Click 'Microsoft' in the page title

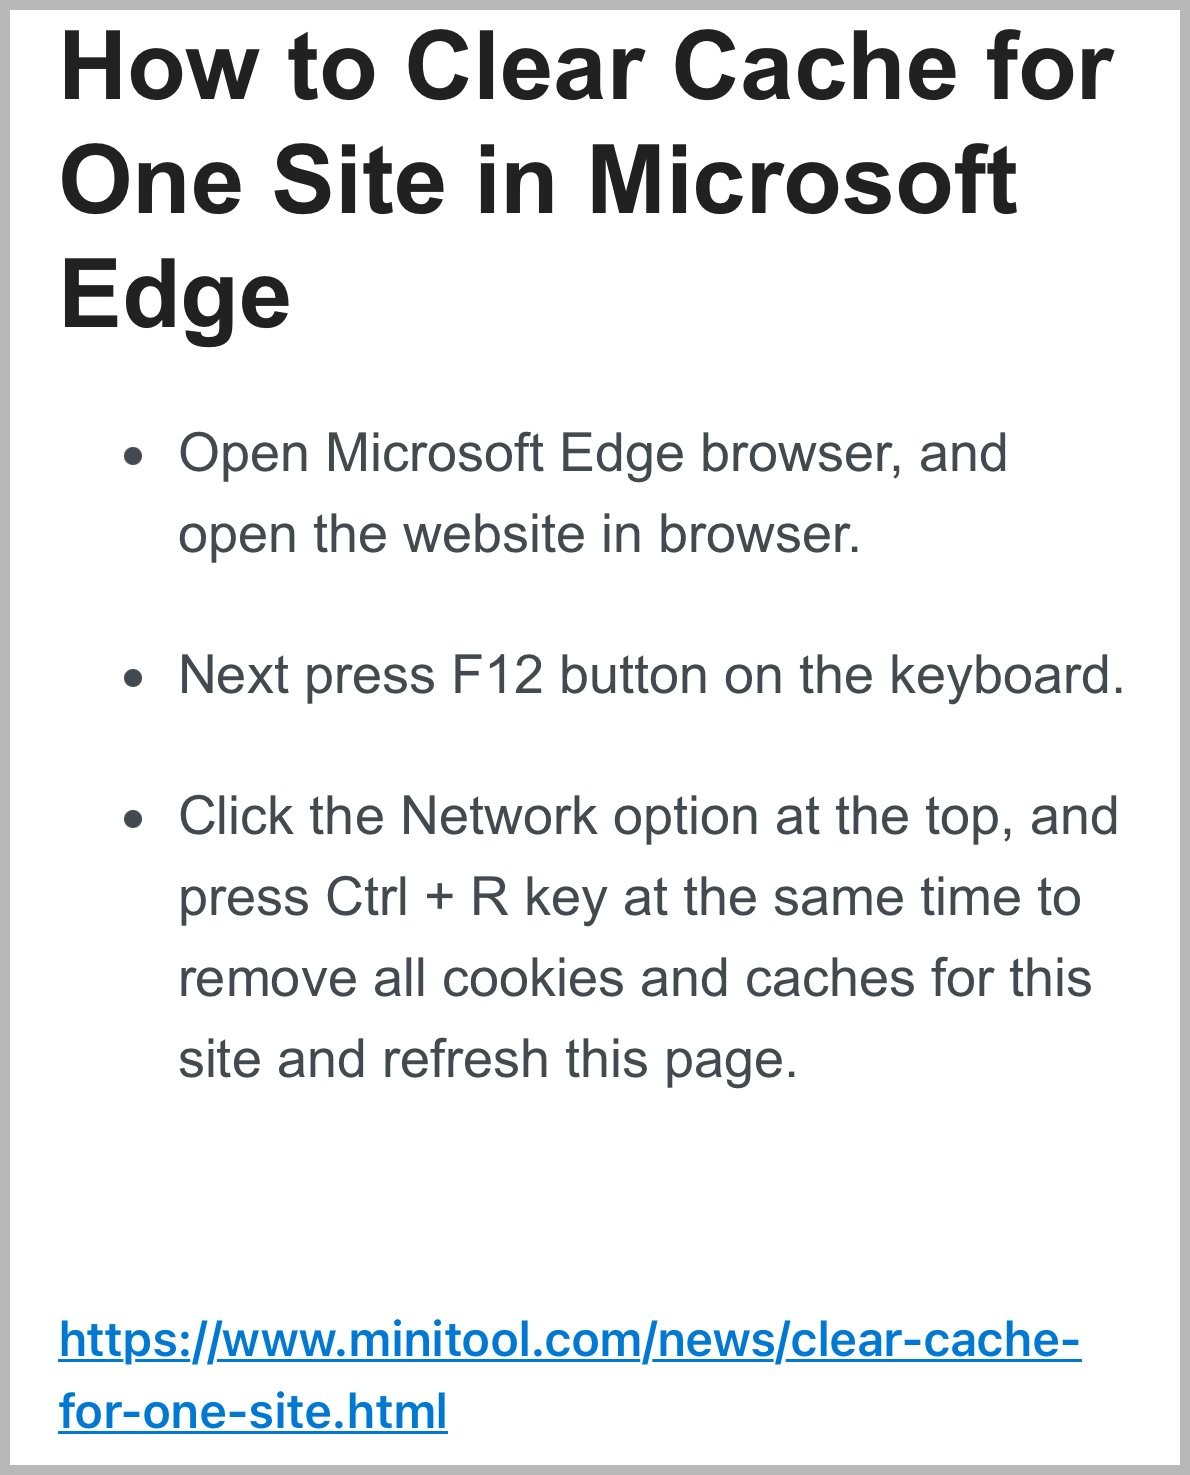(801, 181)
